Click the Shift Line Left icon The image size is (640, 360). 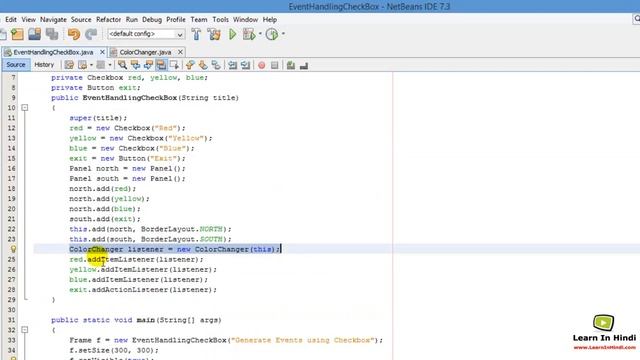coord(233,65)
